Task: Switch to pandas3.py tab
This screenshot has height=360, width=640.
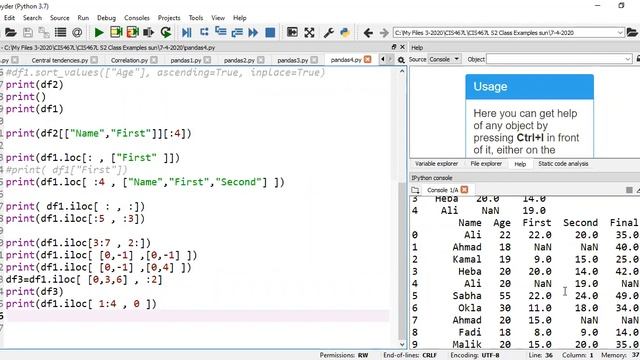Action: click(x=293, y=60)
